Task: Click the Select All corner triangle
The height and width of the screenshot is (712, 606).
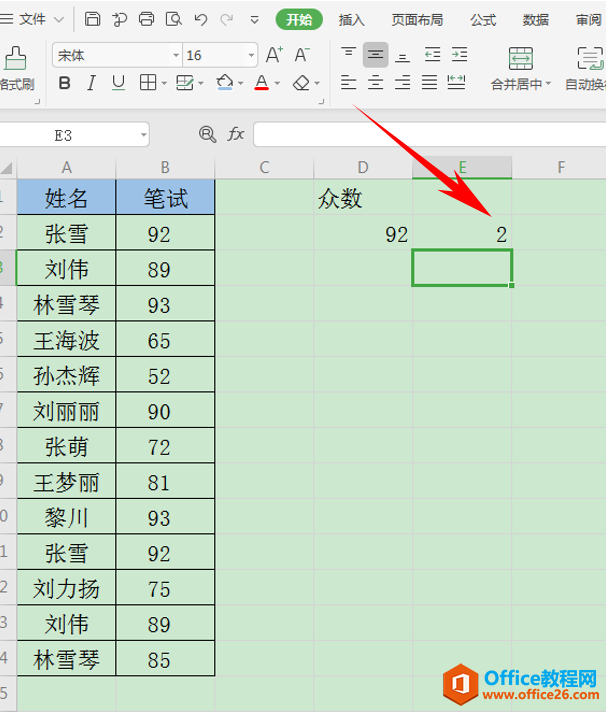Action: coord(8,168)
